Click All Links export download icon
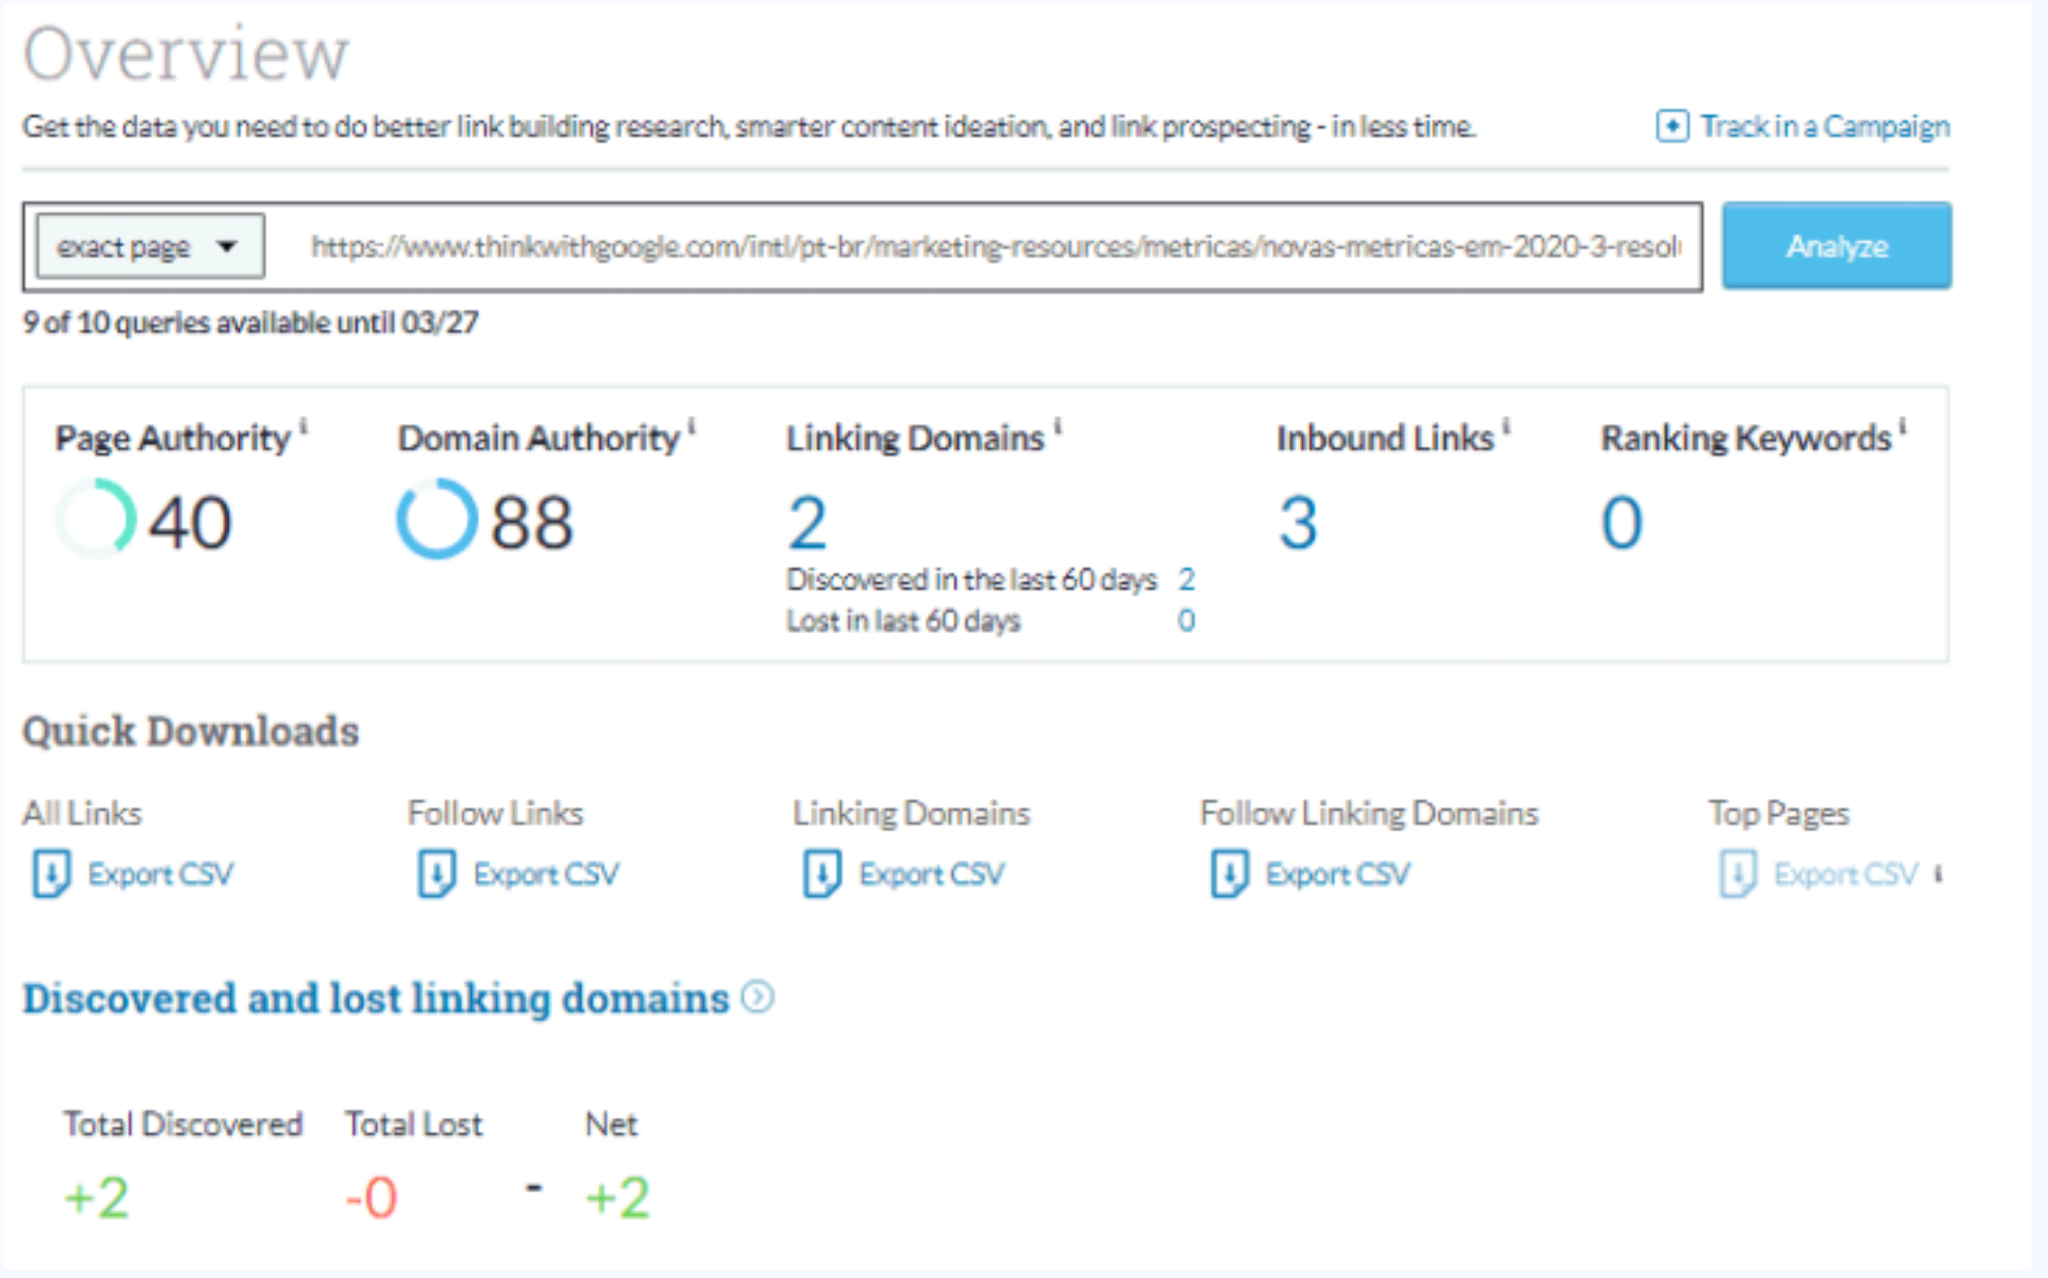 coord(51,874)
